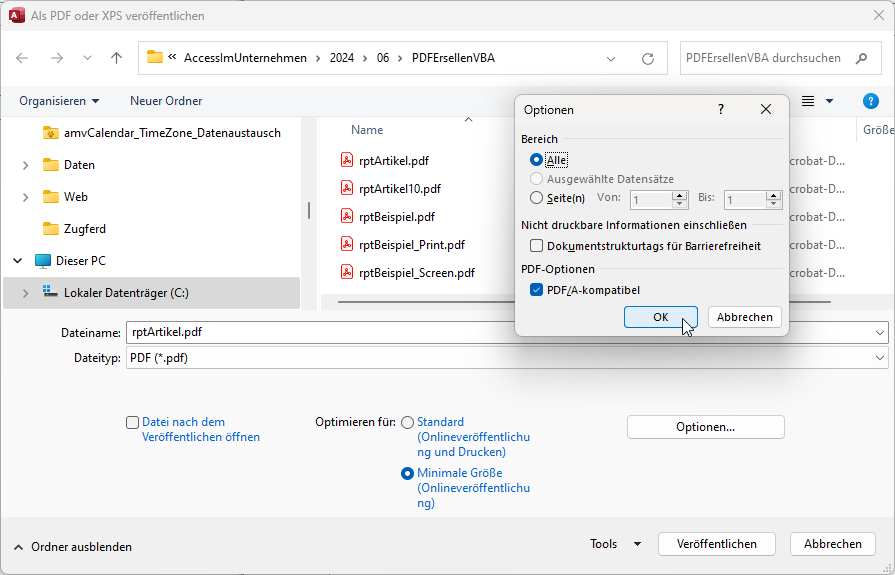Click the AccessImUnternehmen breadcrumb

point(245,58)
